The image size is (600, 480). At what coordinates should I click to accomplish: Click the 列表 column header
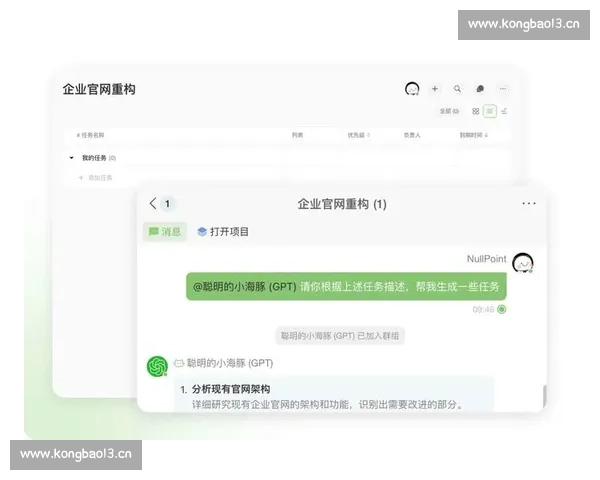[x=297, y=135]
